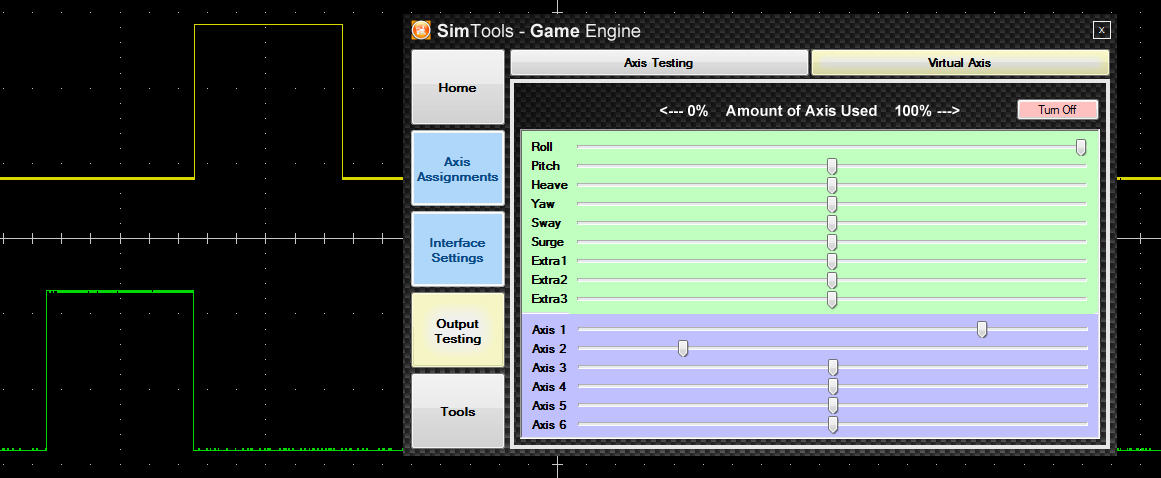Viewport: 1161px width, 478px height.
Task: Click the Axis 3 slider handle
Action: 832,368
